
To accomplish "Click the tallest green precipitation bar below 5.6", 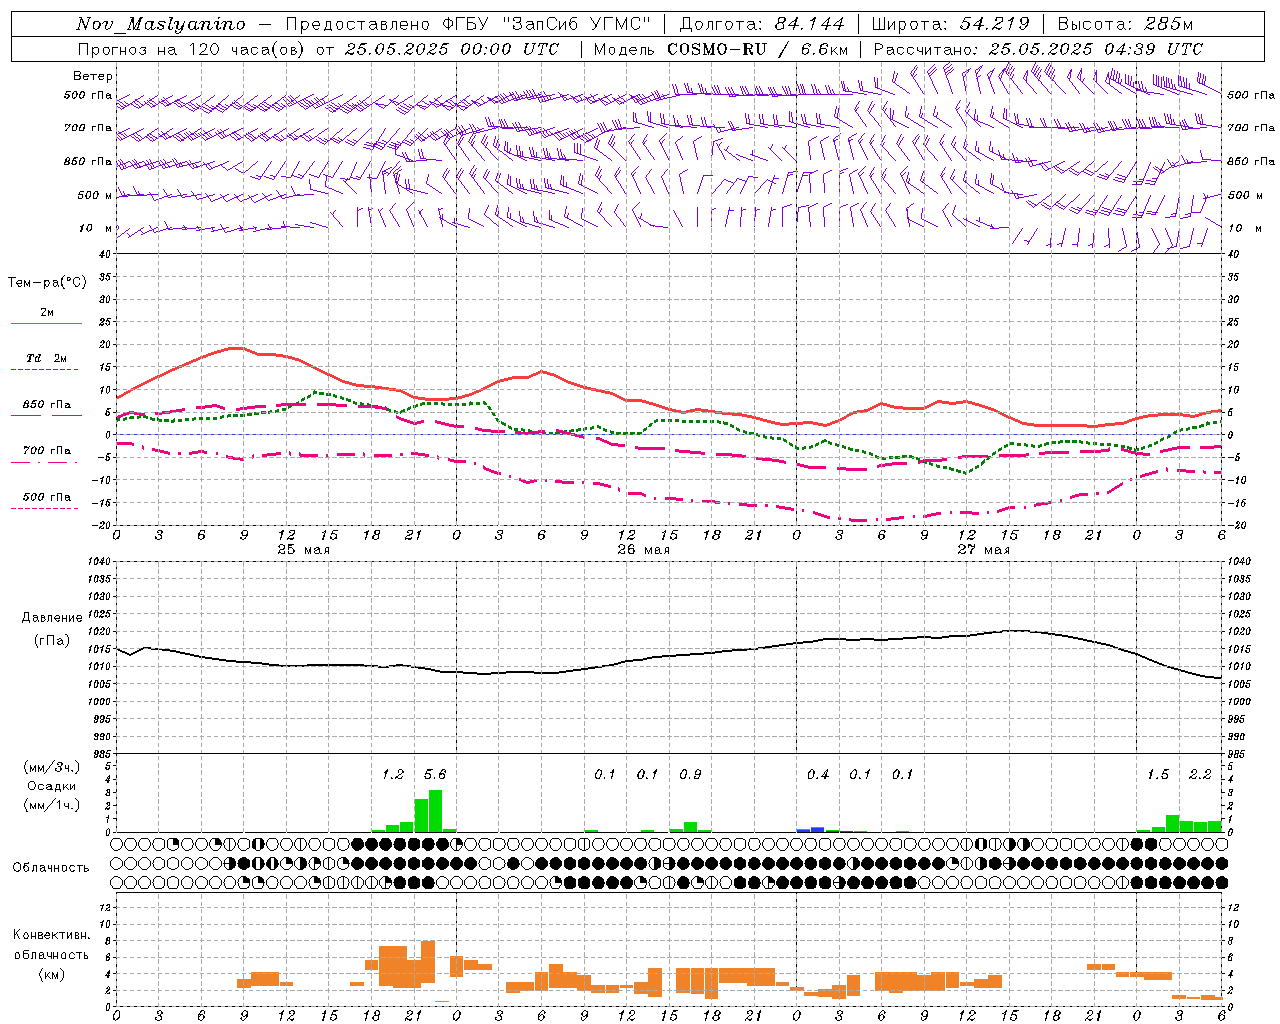I will (x=435, y=811).
